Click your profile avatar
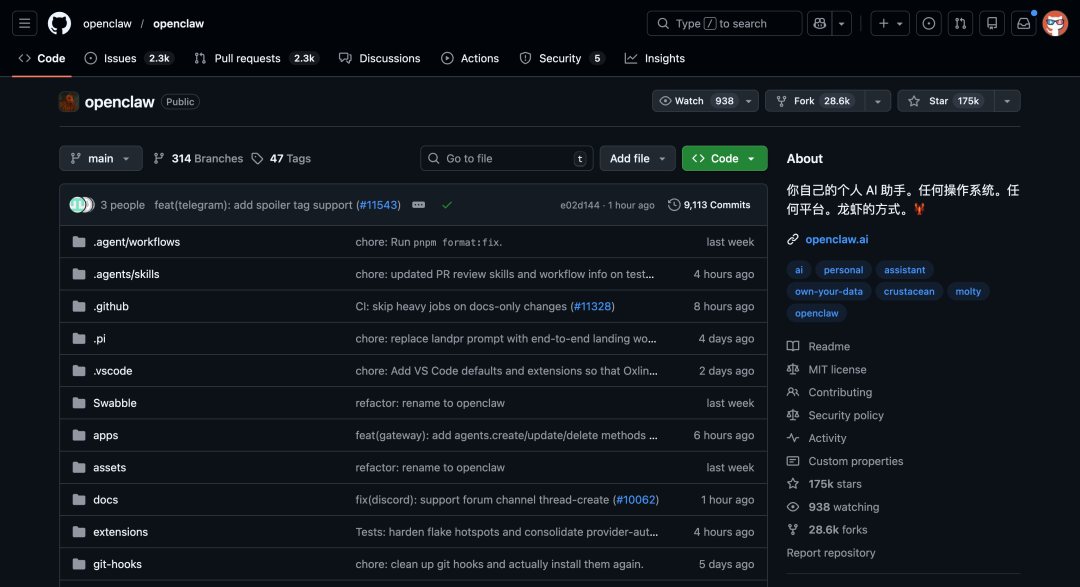 pyautogui.click(x=1055, y=23)
